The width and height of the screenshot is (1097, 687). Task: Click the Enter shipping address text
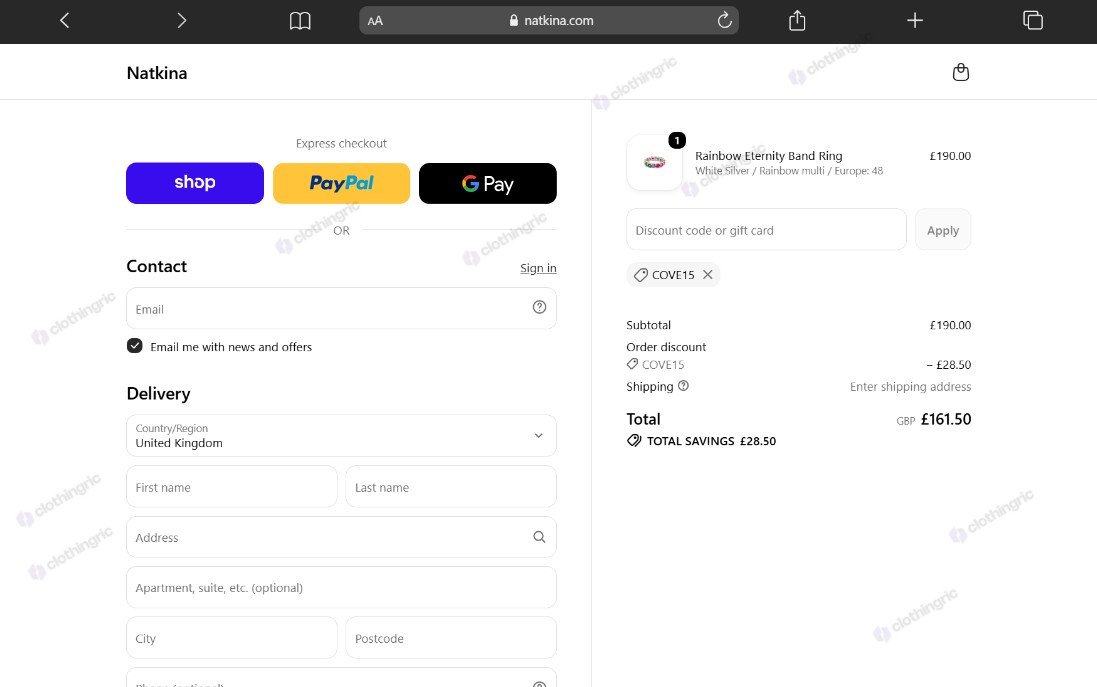pos(910,386)
